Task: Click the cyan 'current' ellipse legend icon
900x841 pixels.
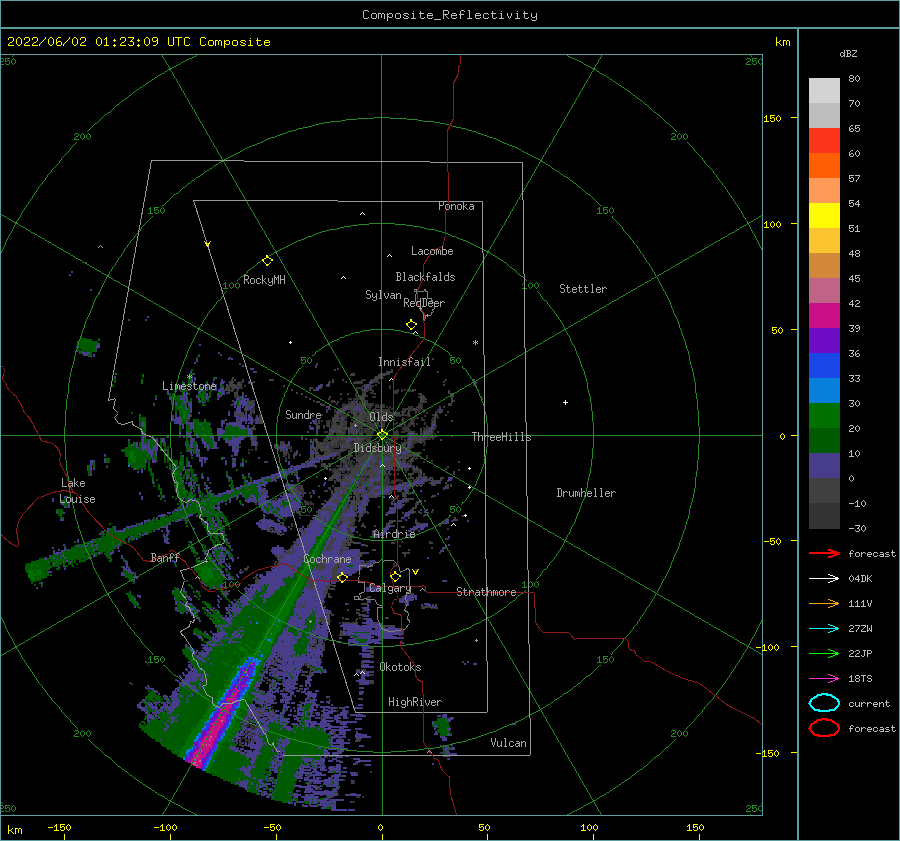Action: [824, 703]
